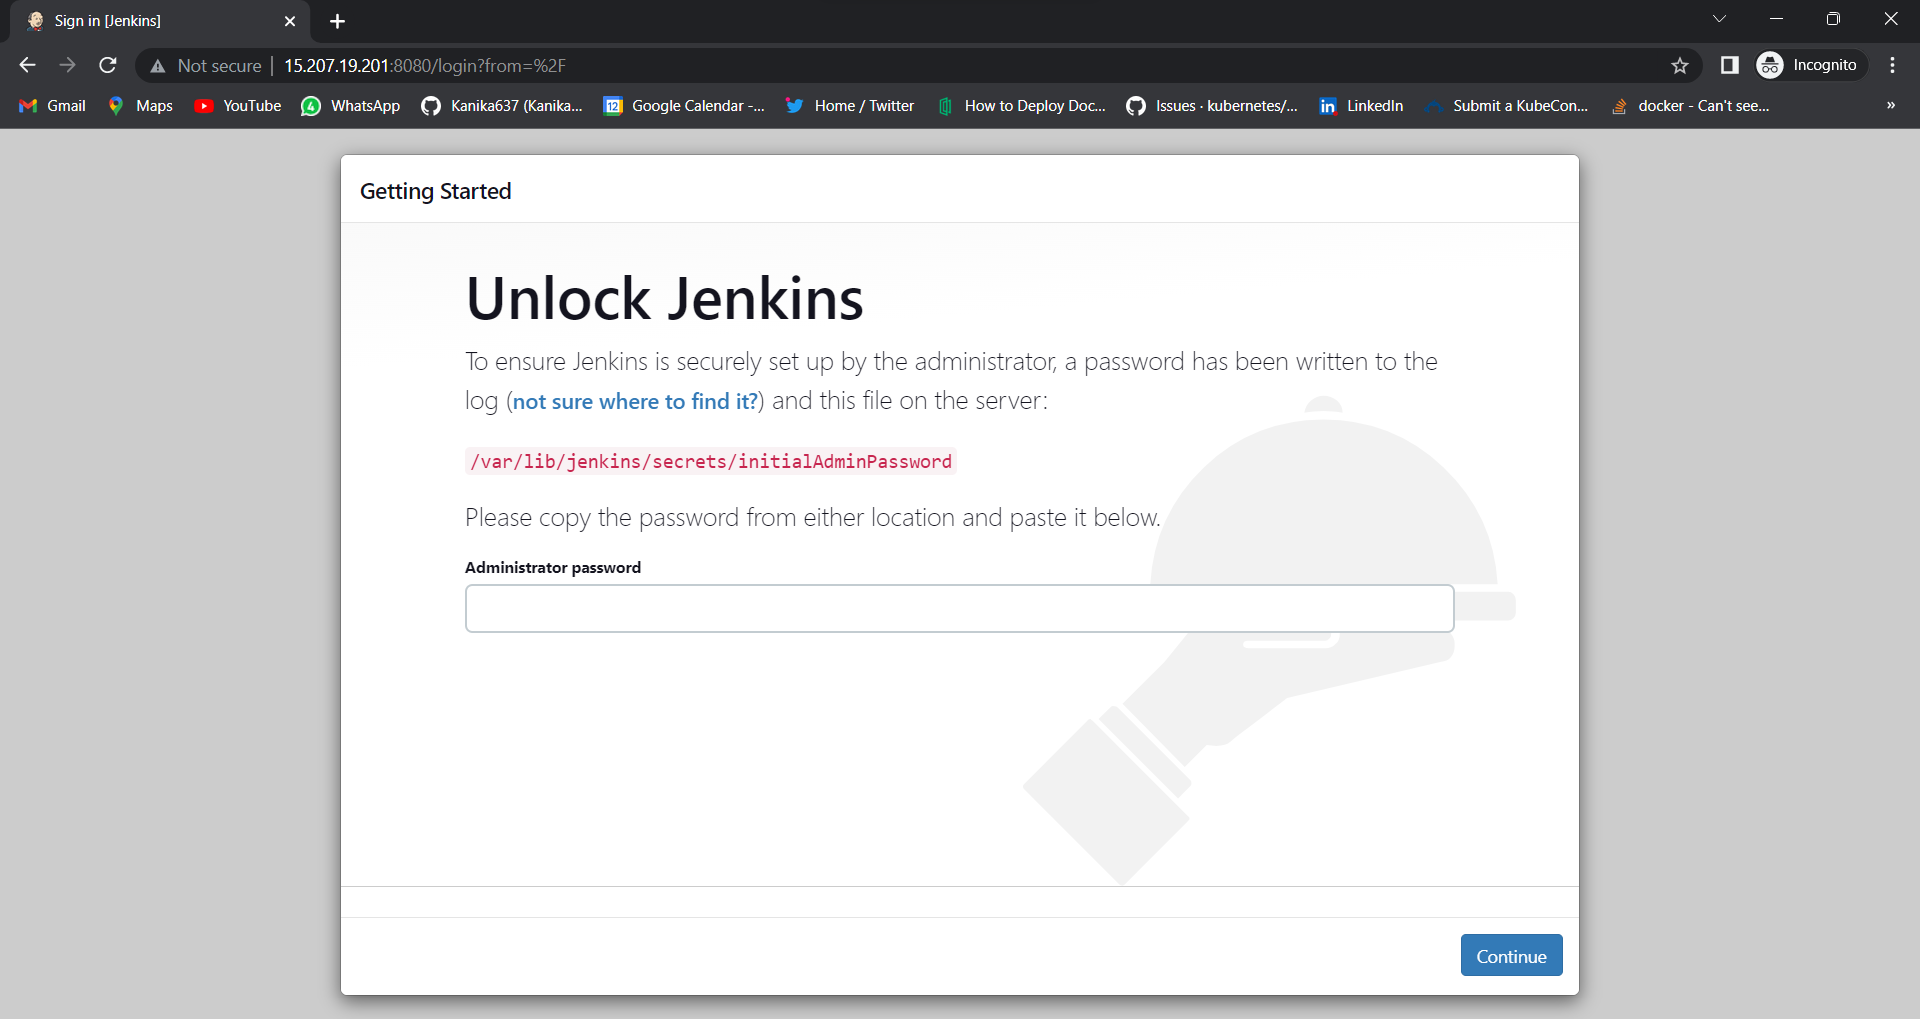
Task: Open the docker - Can't see bookmark
Action: [1691, 106]
